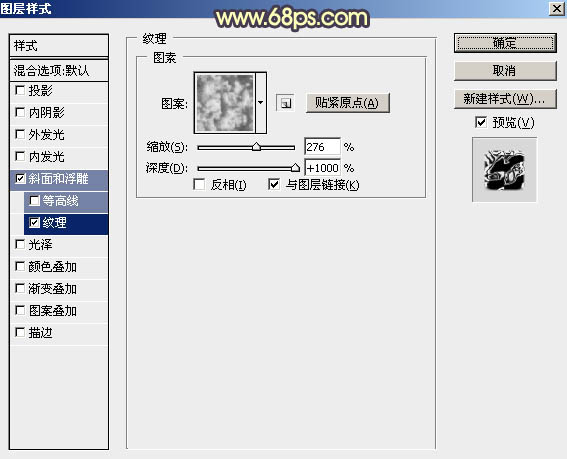Open the 内发光 settings row
Image resolution: width=567 pixels, height=459 pixels.
point(59,157)
